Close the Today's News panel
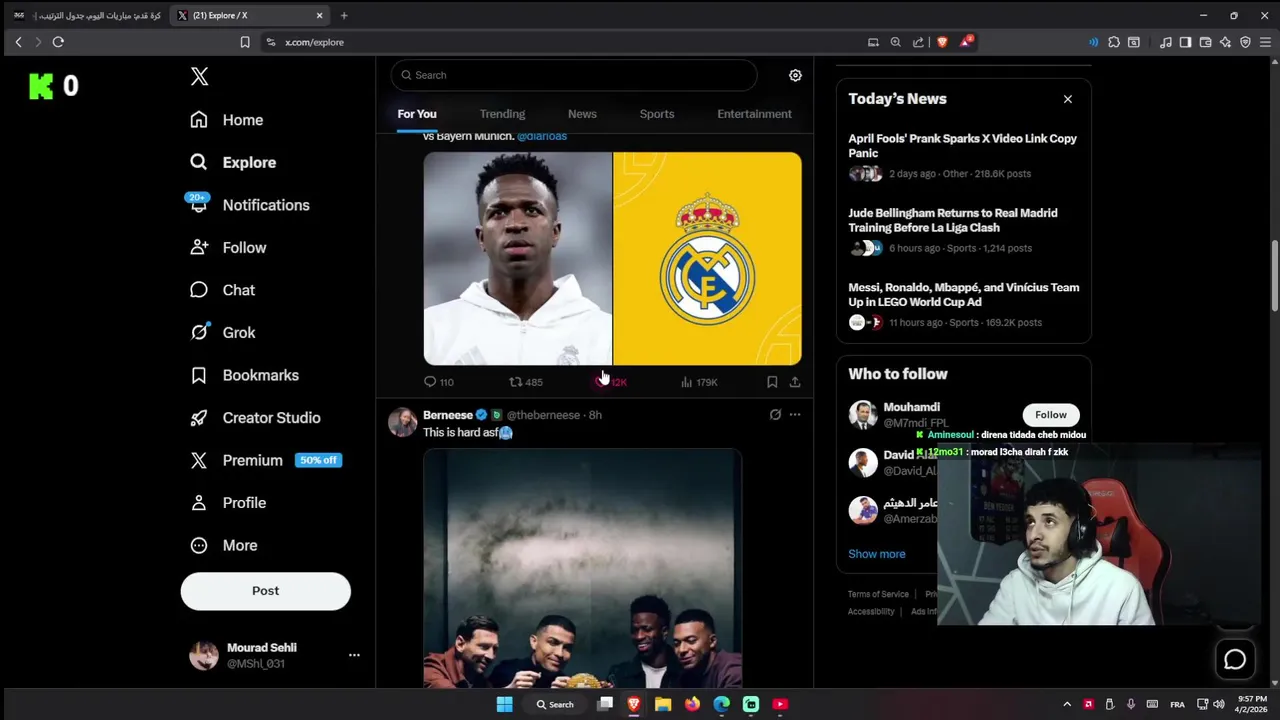The width and height of the screenshot is (1280, 720). (1068, 99)
